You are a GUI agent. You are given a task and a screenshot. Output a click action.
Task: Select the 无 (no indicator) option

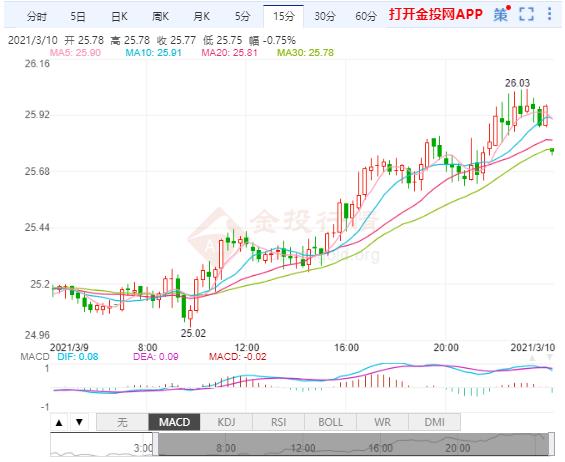point(123,422)
